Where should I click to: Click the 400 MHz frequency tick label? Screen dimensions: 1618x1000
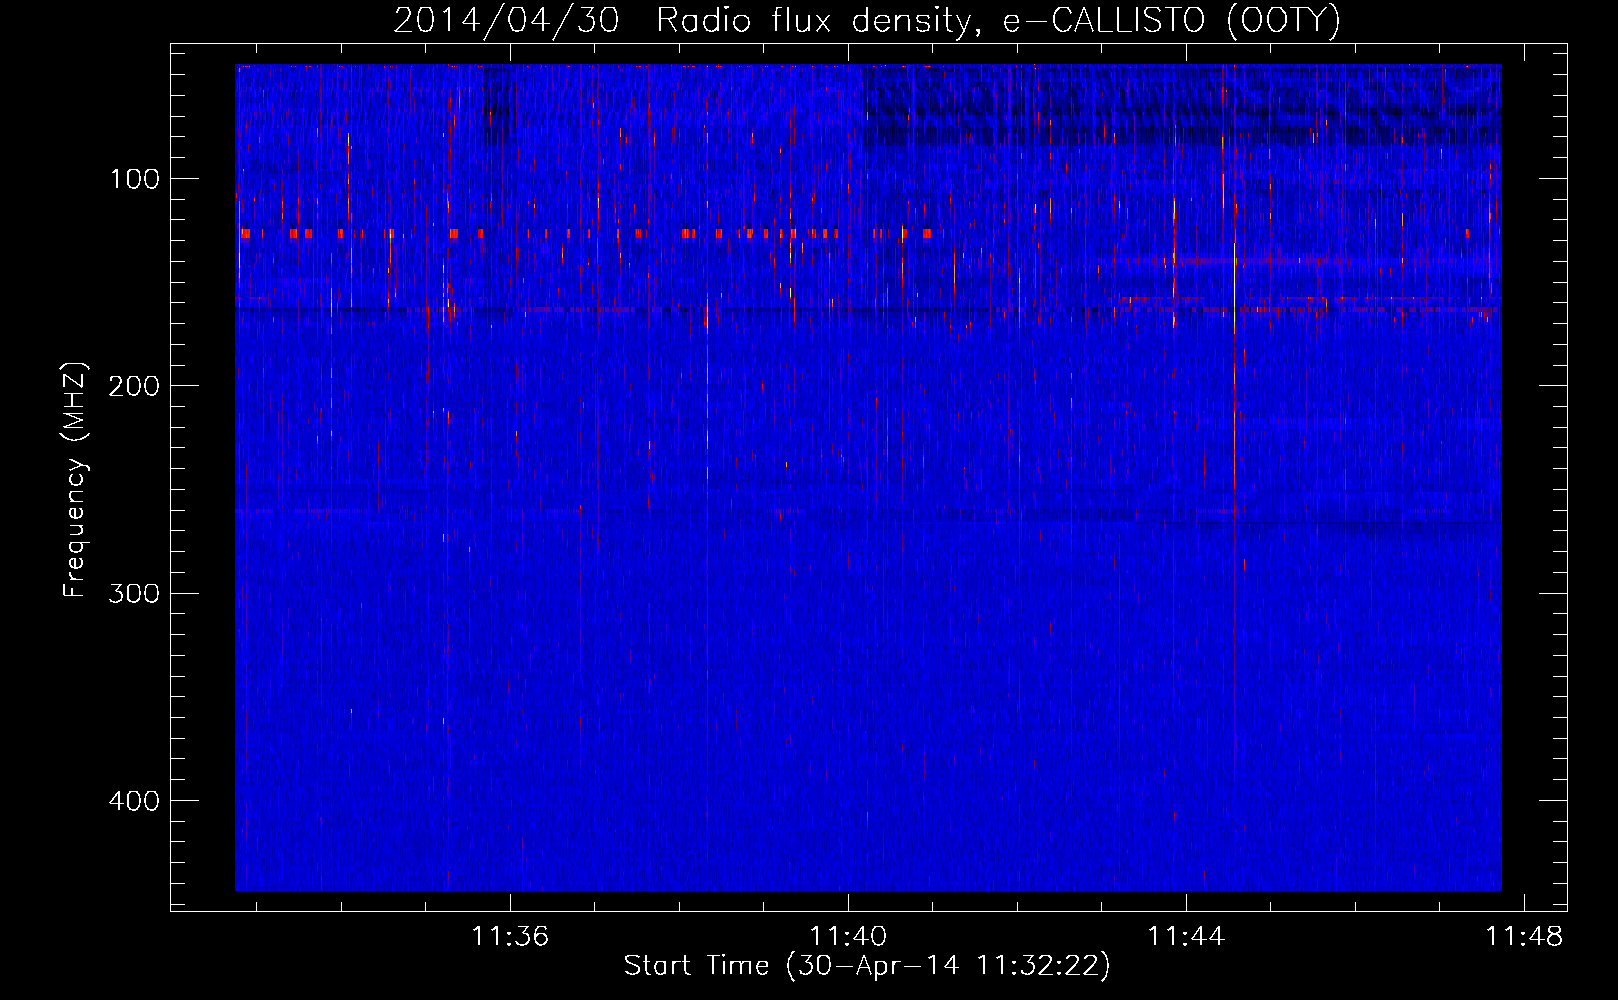[134, 801]
